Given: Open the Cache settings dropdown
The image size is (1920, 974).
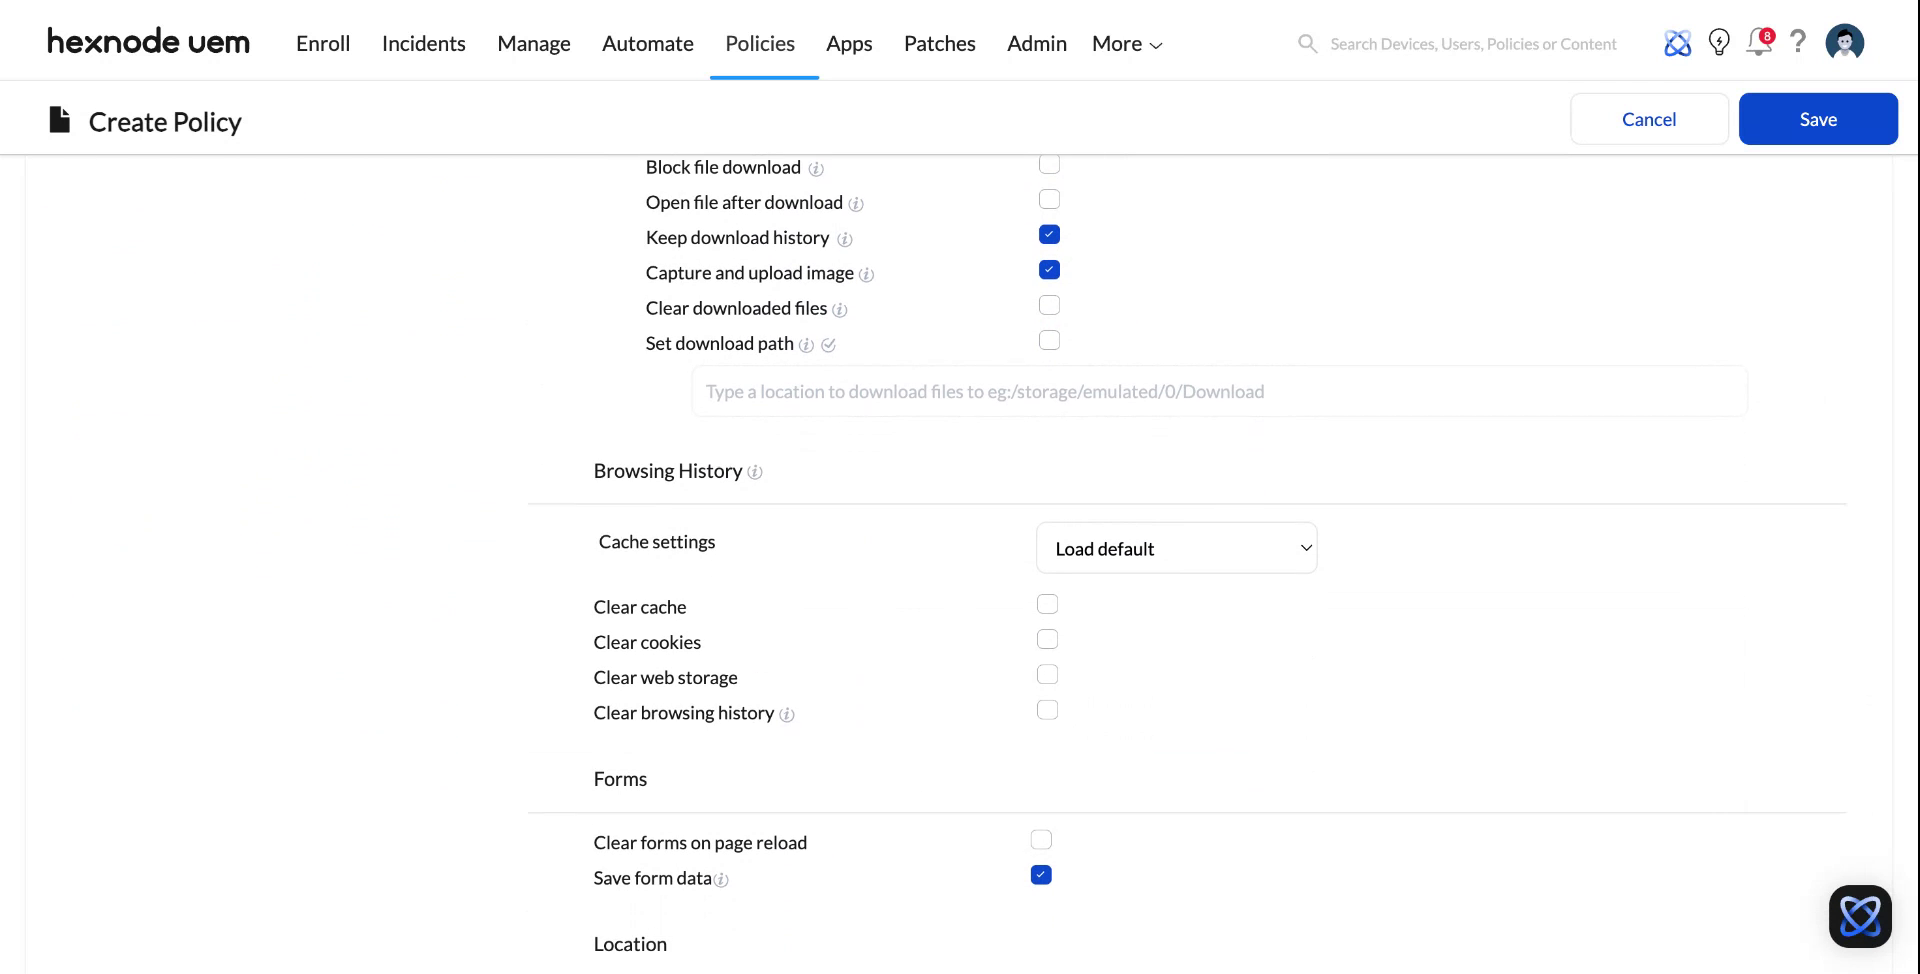Looking at the screenshot, I should 1176,548.
